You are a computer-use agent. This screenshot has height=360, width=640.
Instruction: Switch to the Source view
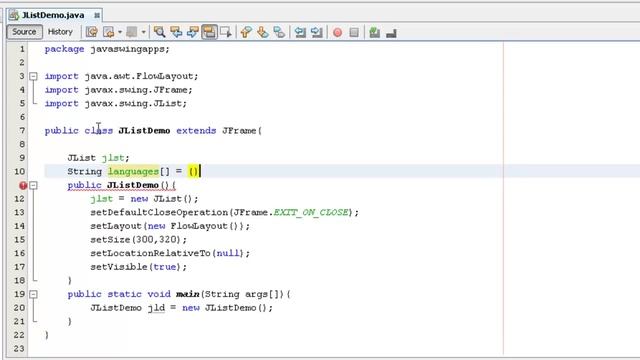tap(24, 32)
